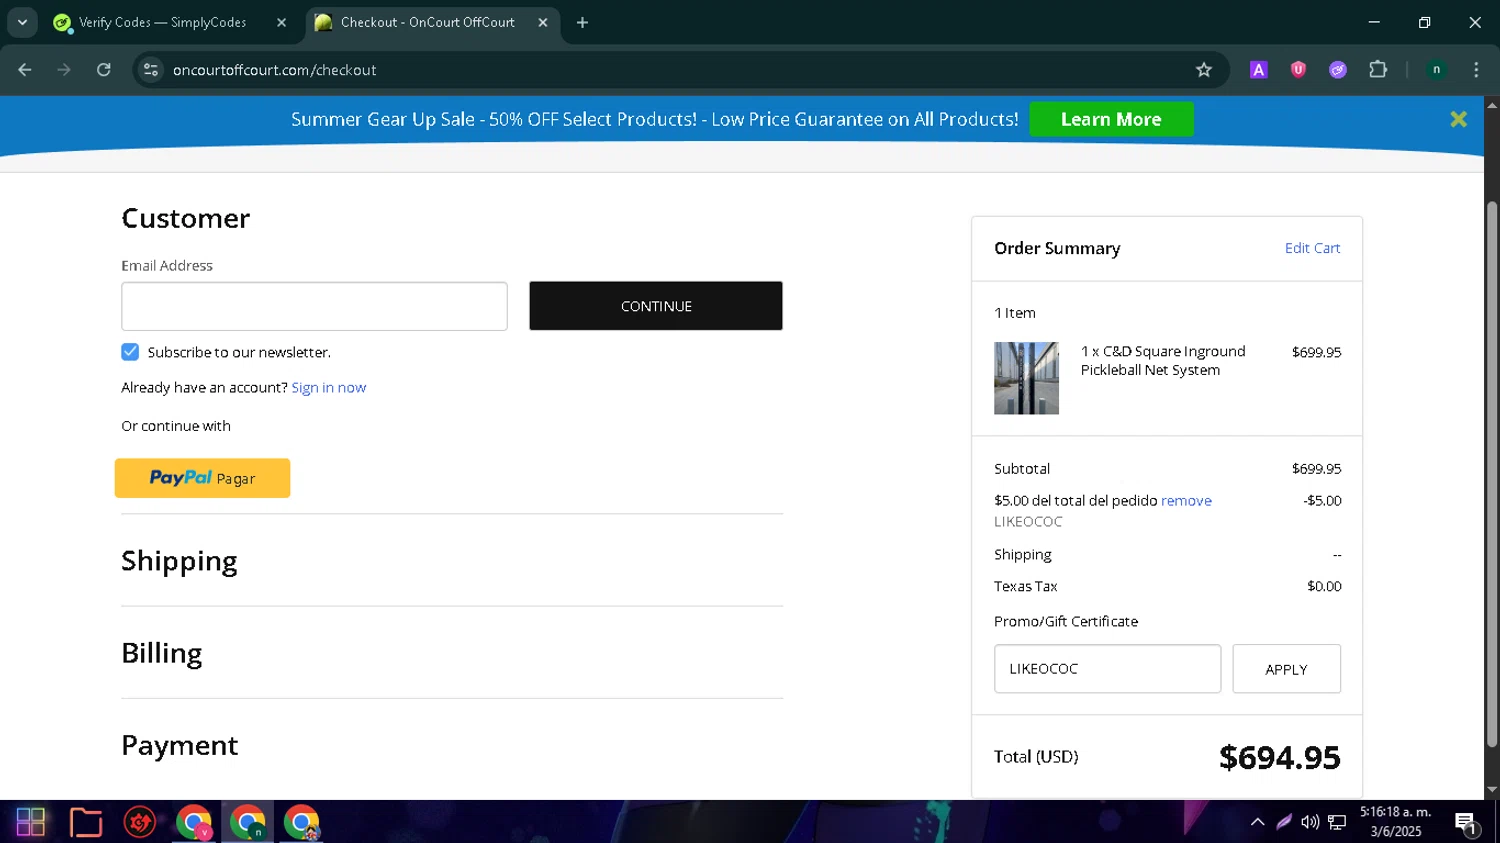
Task: Open the red shield extension icon
Action: (1298, 70)
